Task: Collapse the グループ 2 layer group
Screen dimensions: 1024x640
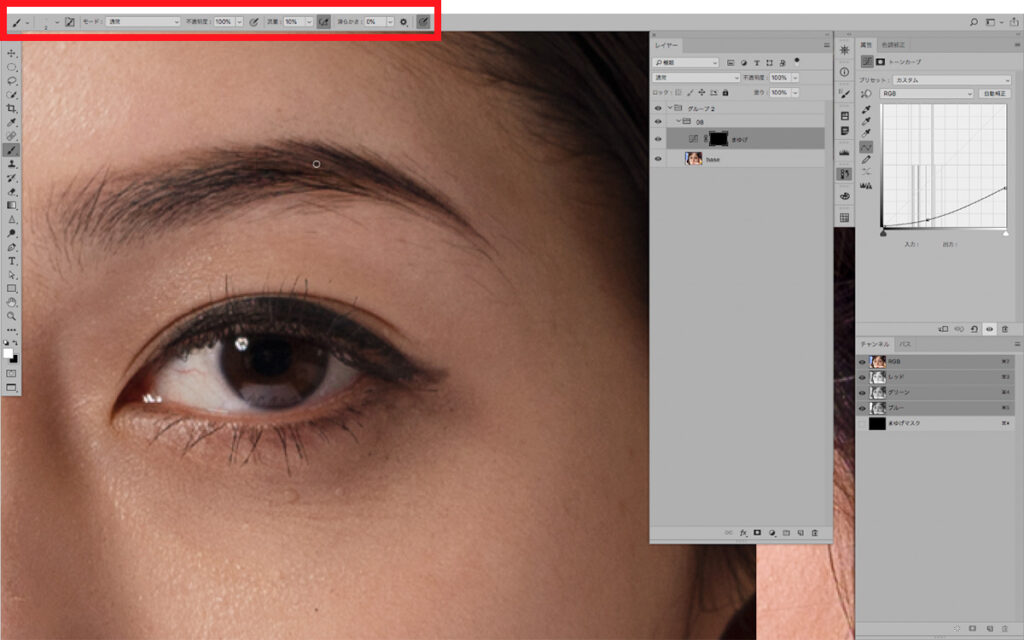Action: coord(669,107)
